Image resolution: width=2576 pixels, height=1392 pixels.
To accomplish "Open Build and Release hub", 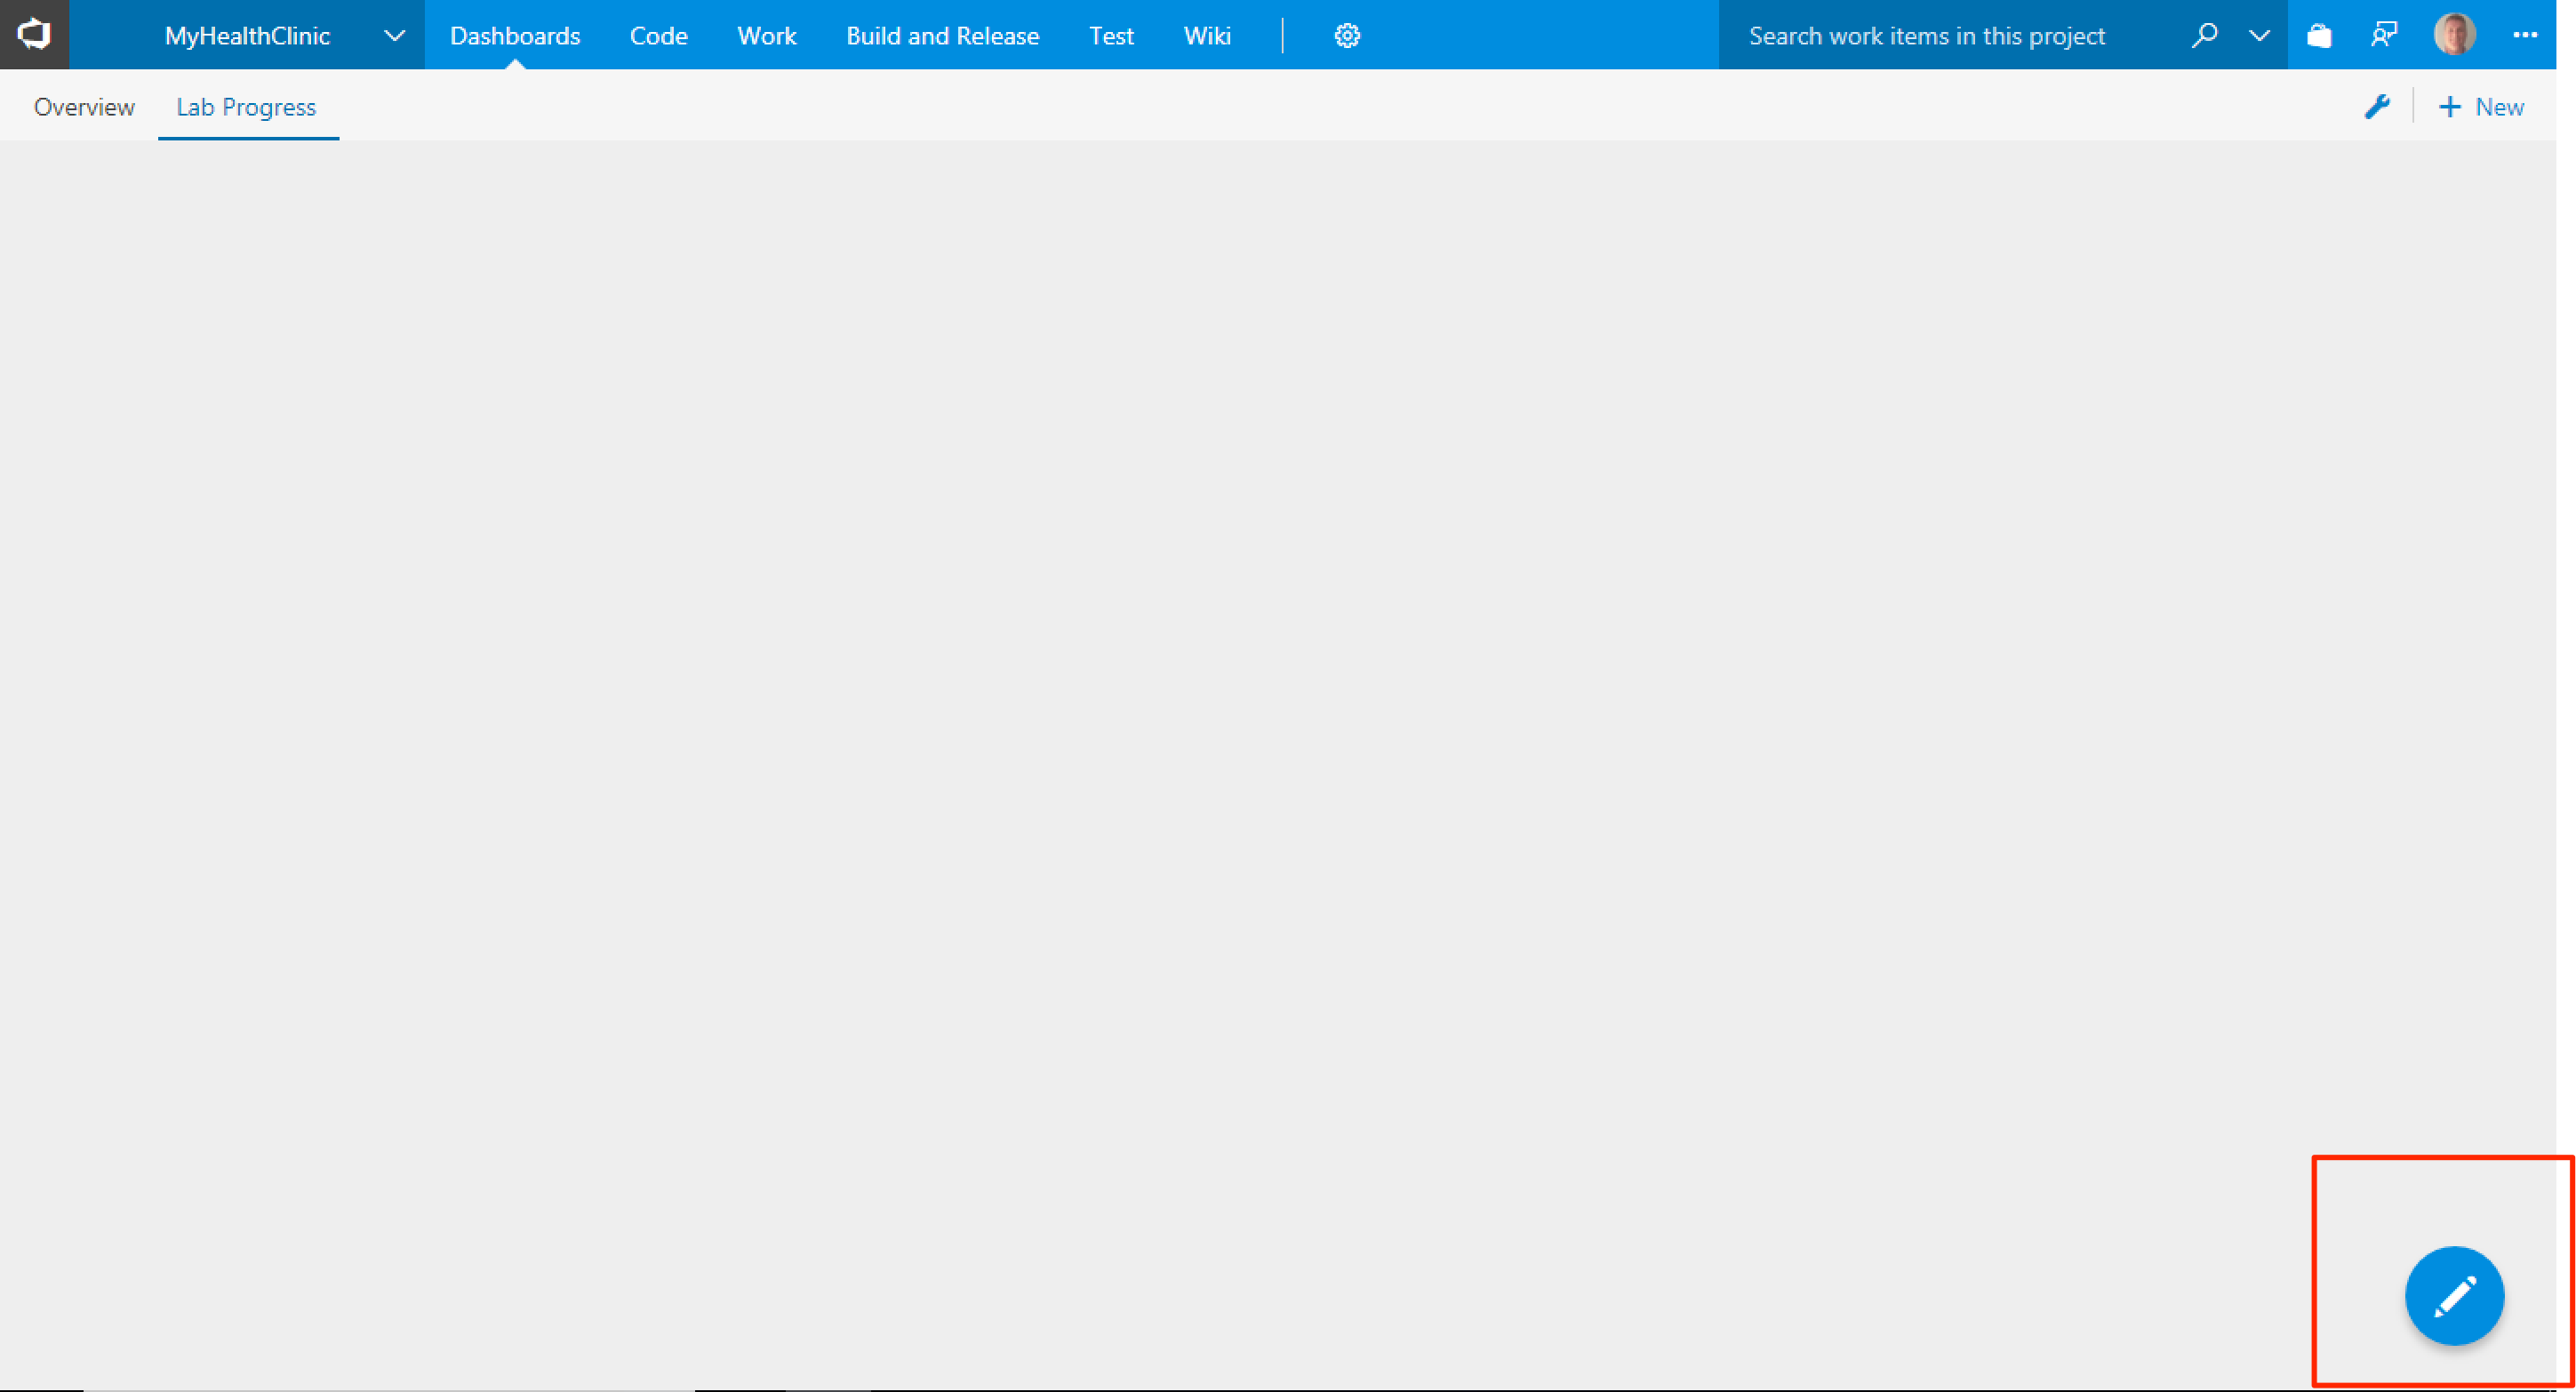I will [942, 36].
